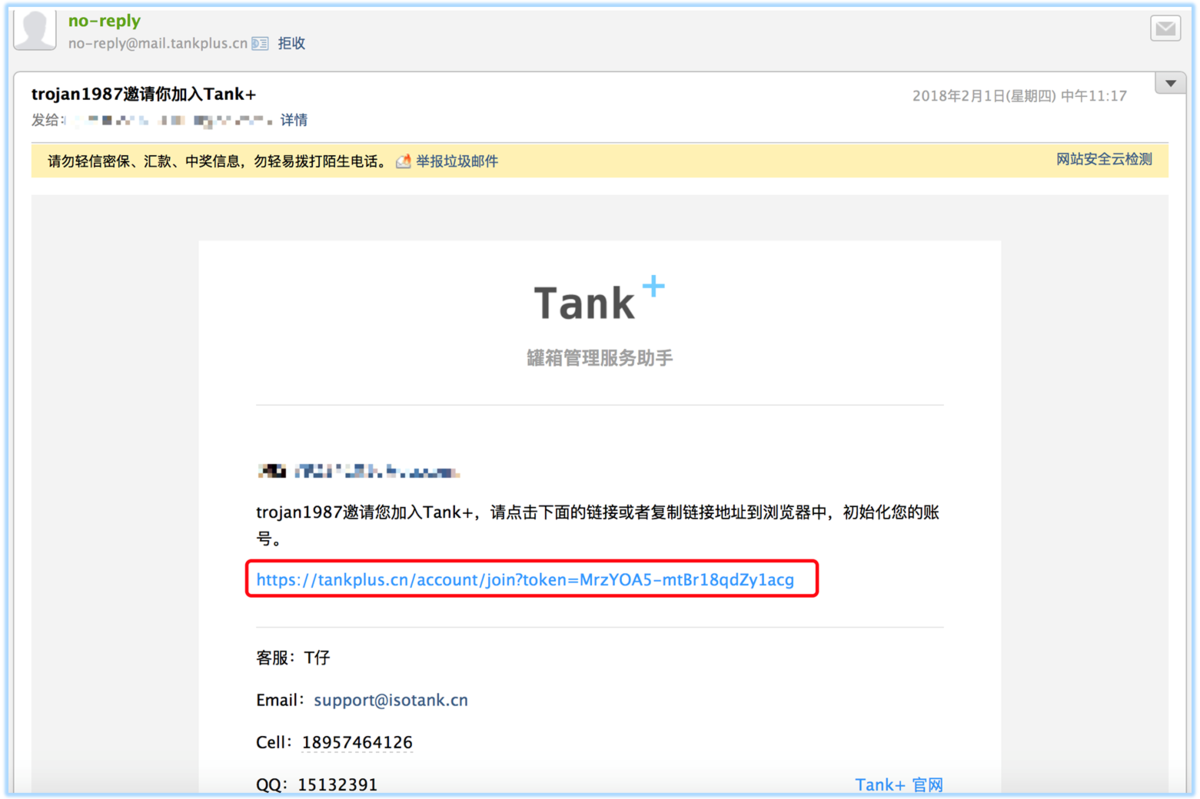Click the no-reply sender name
The width and height of the screenshot is (1200, 799).
coord(104,21)
